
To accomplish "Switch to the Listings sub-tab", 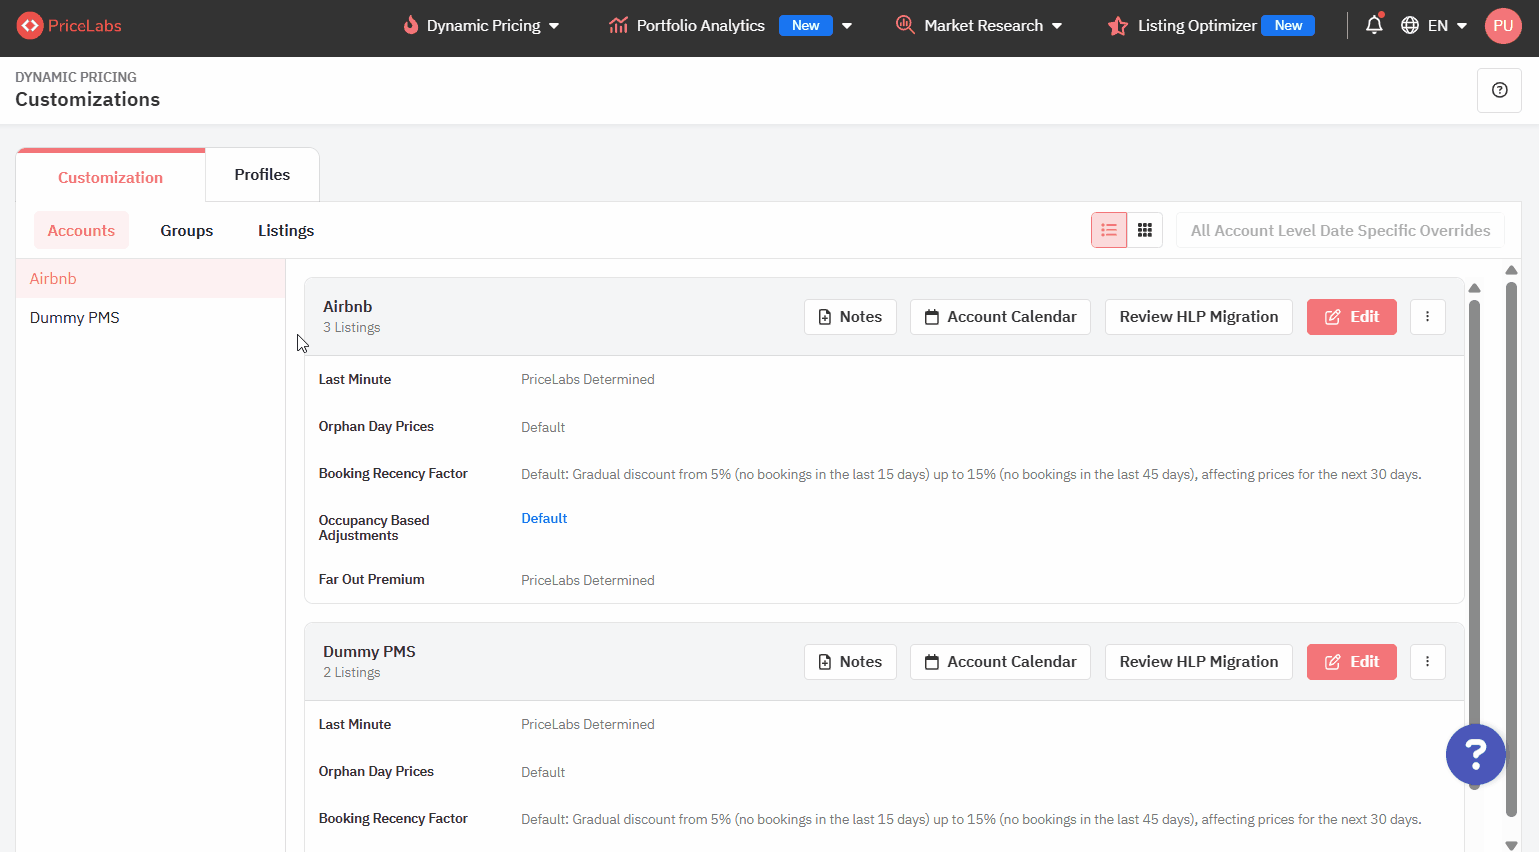I will (286, 230).
